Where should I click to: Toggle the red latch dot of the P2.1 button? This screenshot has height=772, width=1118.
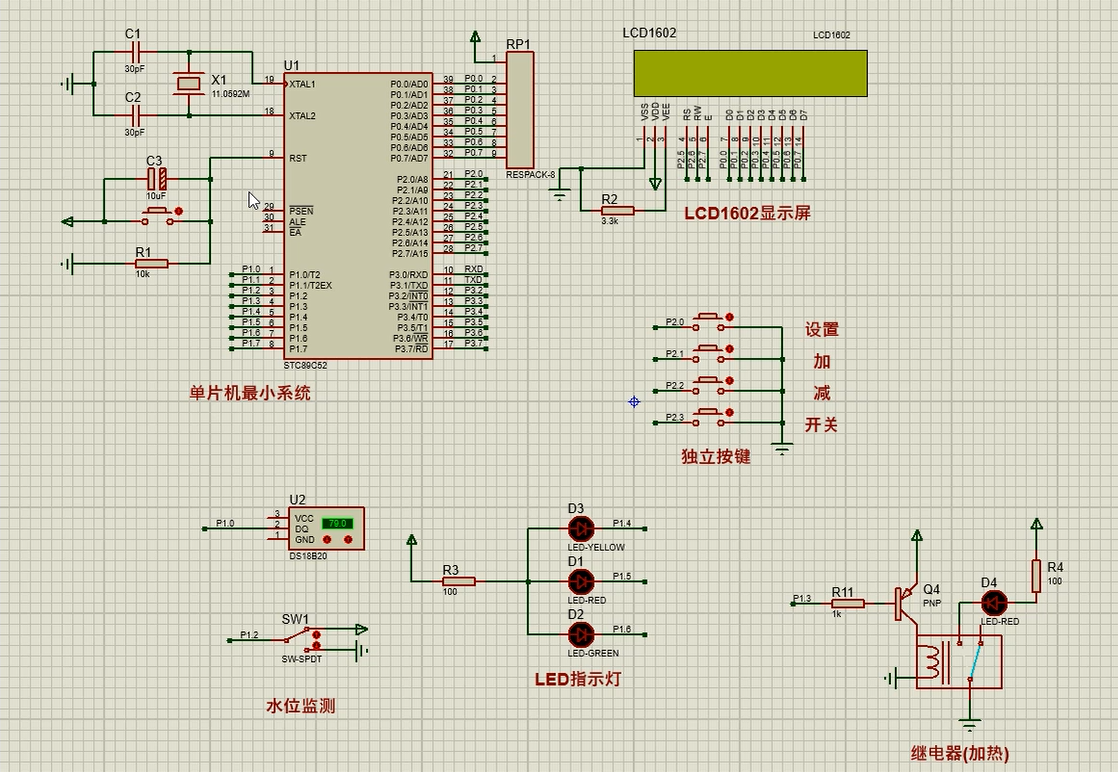pos(729,349)
